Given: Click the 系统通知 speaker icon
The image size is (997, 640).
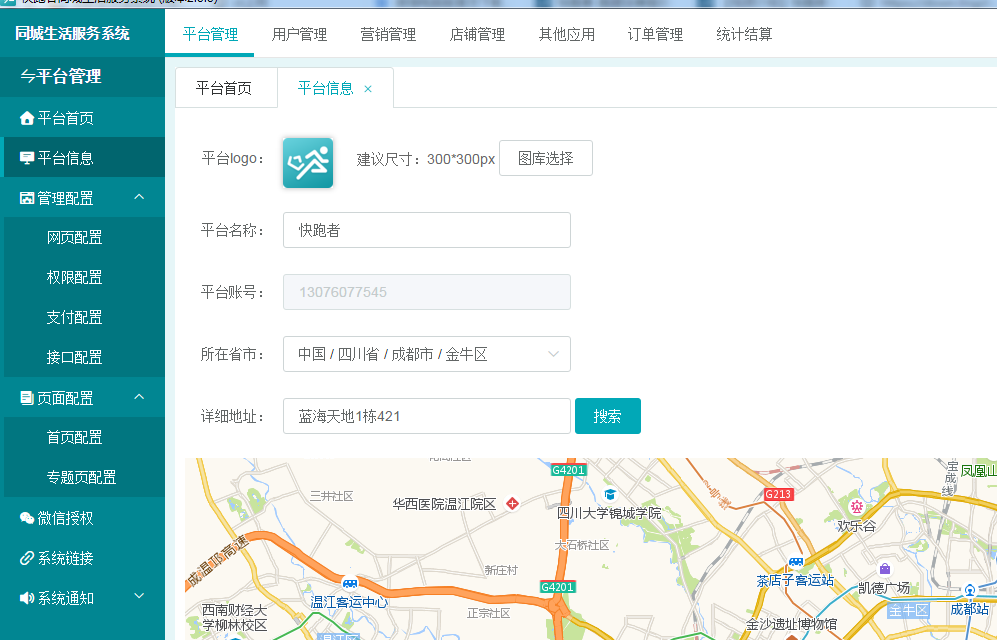Looking at the screenshot, I should click(27, 598).
